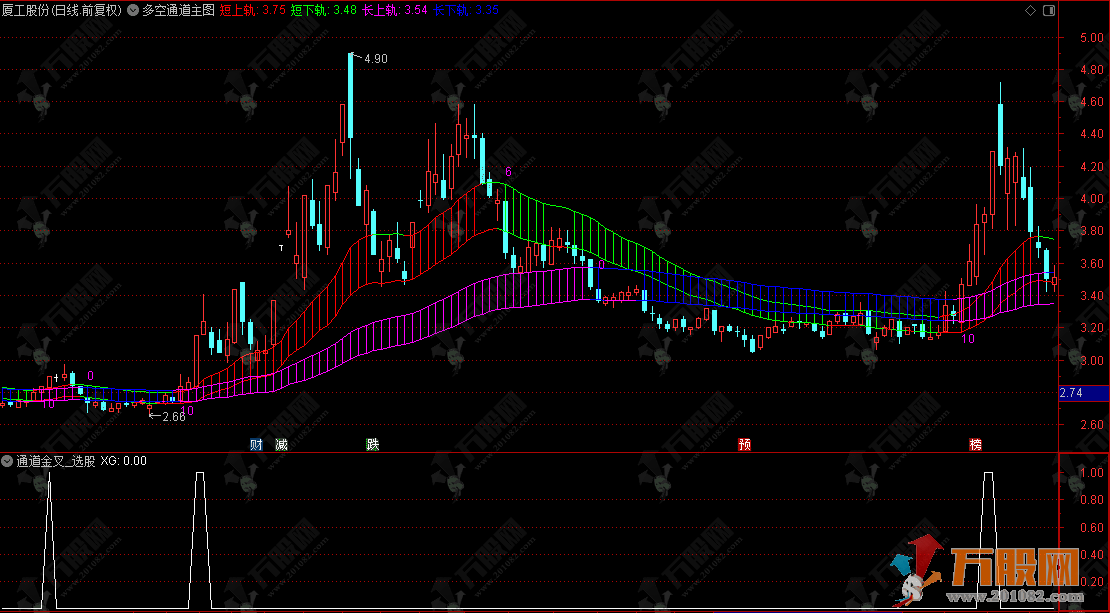Viewport: 1110px width, 613px height.
Task: Click the 厦工股份(日线.前复权) stock title
Action: coord(62,10)
